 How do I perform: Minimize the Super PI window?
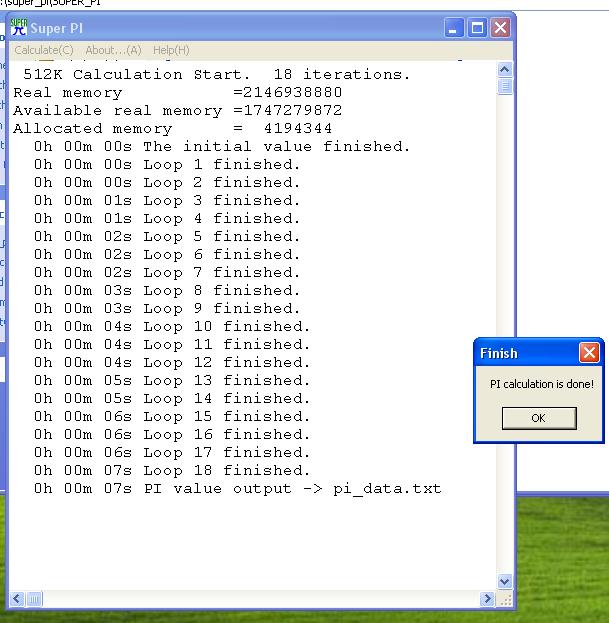pos(455,28)
